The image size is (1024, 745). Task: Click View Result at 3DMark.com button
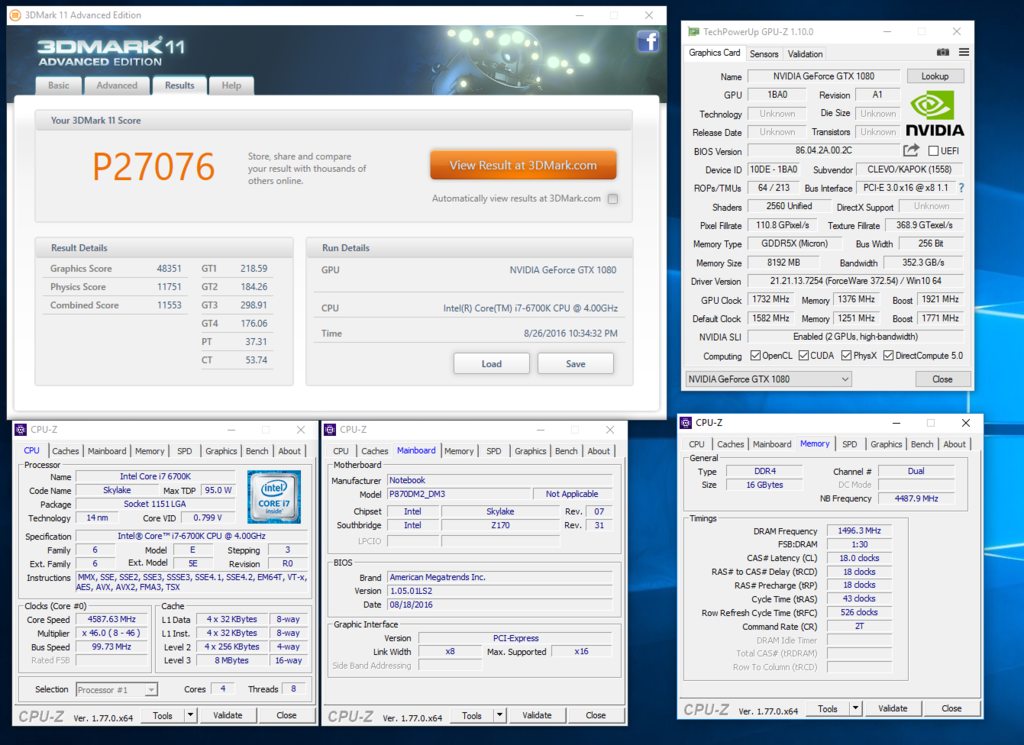coord(523,165)
